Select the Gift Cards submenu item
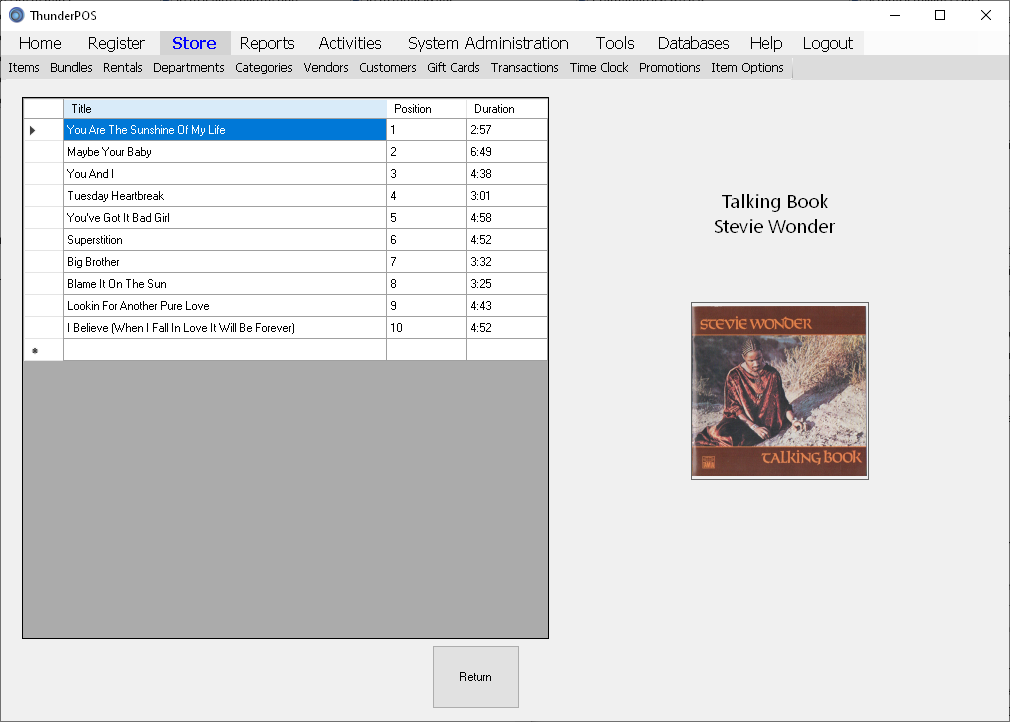1010x722 pixels. point(453,68)
